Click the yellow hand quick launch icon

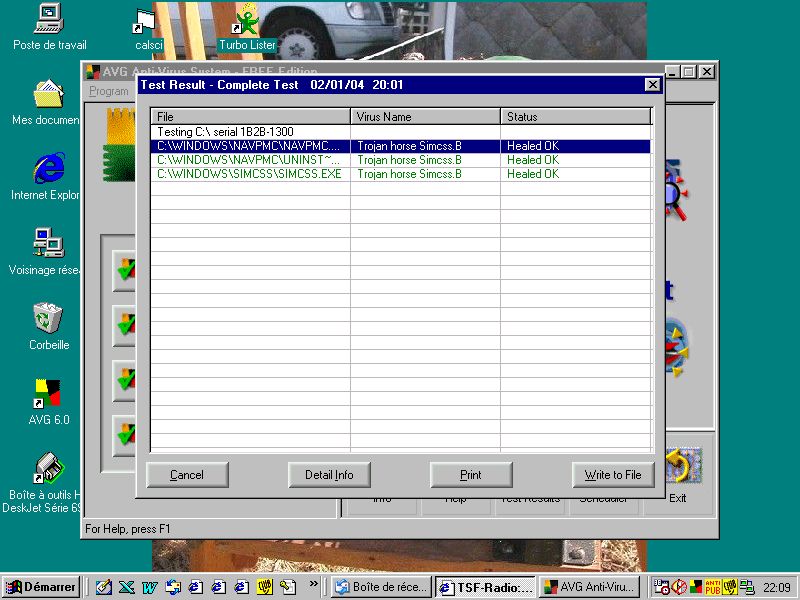point(264,587)
